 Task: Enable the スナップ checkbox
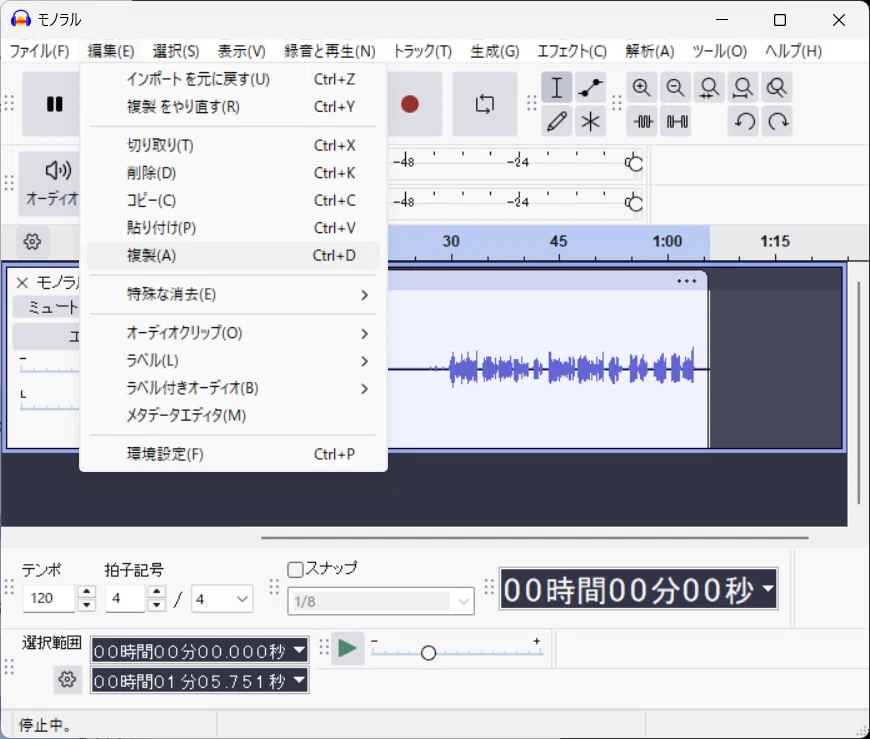tap(295, 569)
